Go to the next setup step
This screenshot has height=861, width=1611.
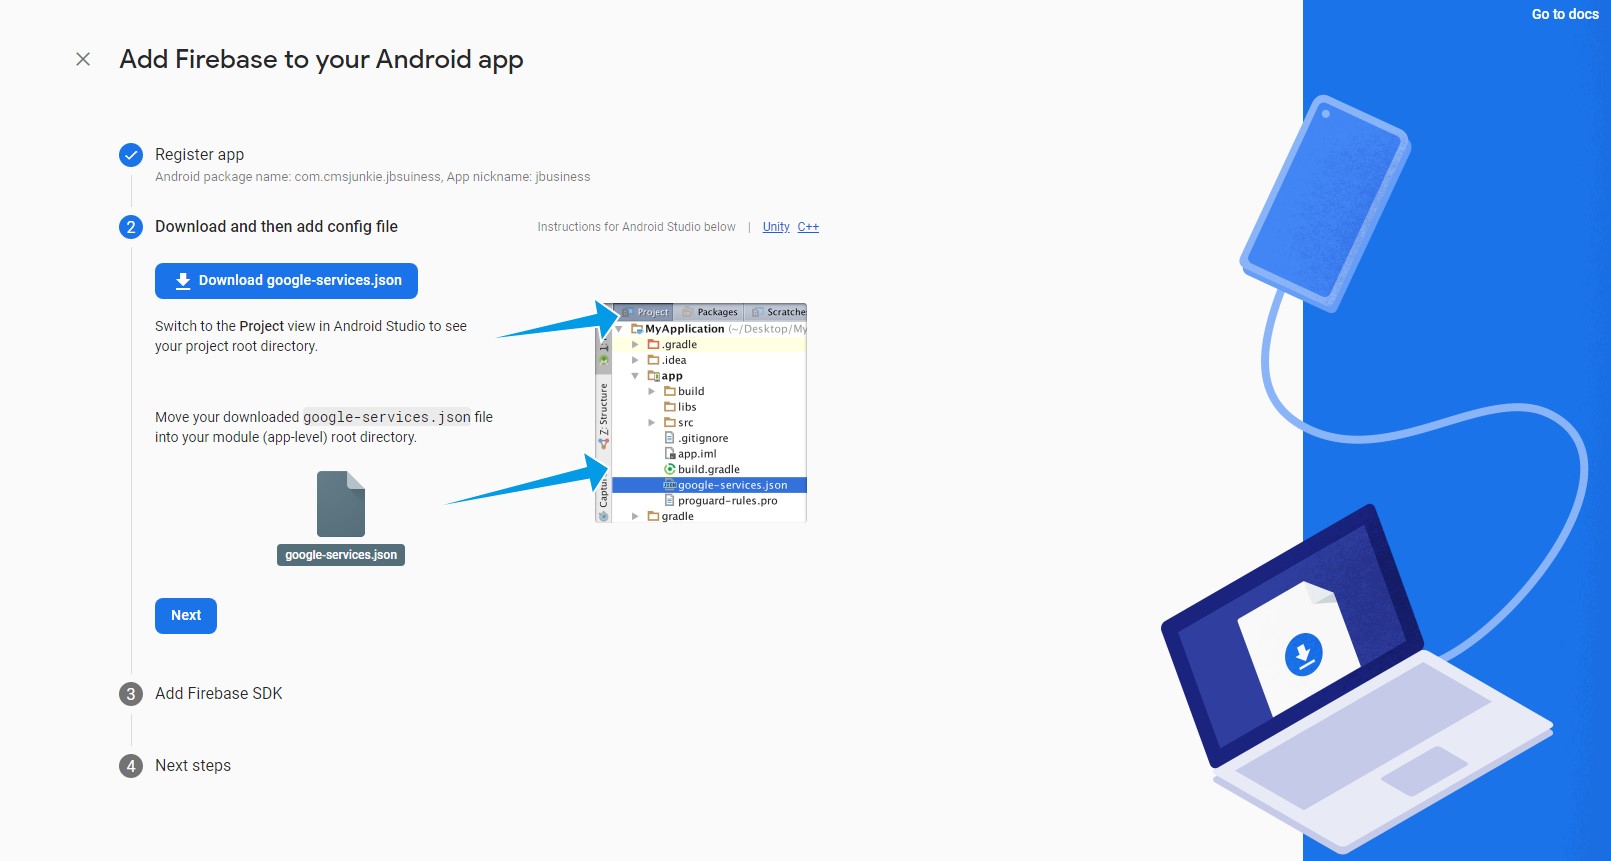[x=186, y=616]
